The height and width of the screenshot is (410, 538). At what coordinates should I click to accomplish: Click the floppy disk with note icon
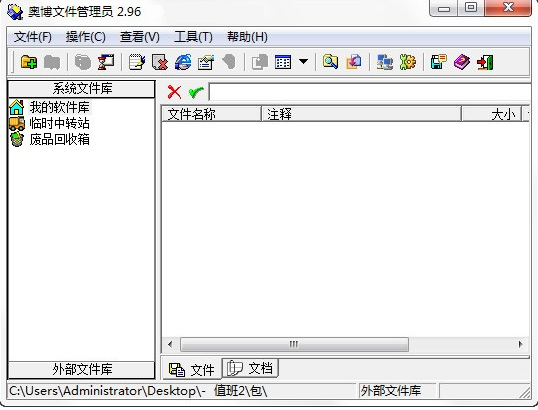[x=438, y=62]
